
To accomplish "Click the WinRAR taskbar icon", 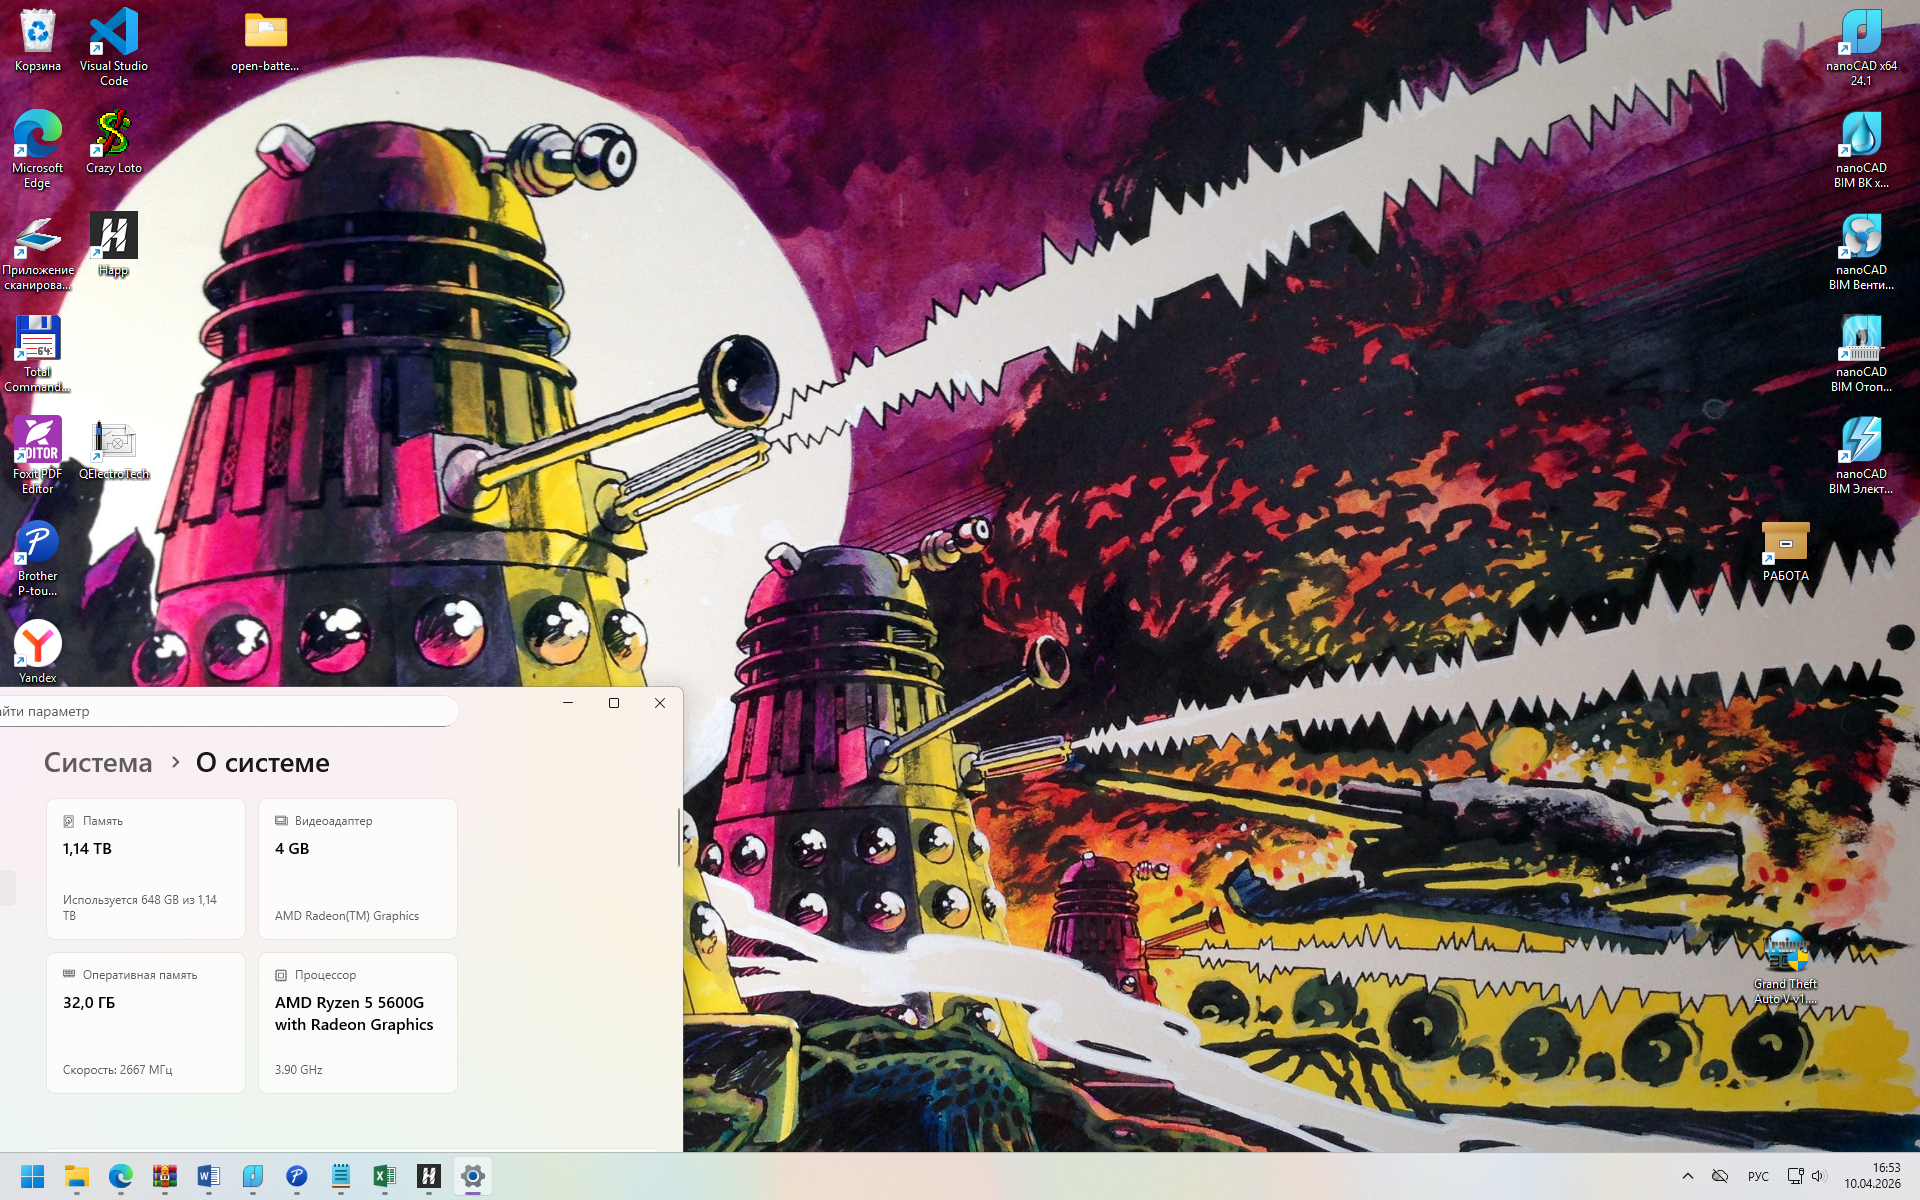I will [x=165, y=1176].
